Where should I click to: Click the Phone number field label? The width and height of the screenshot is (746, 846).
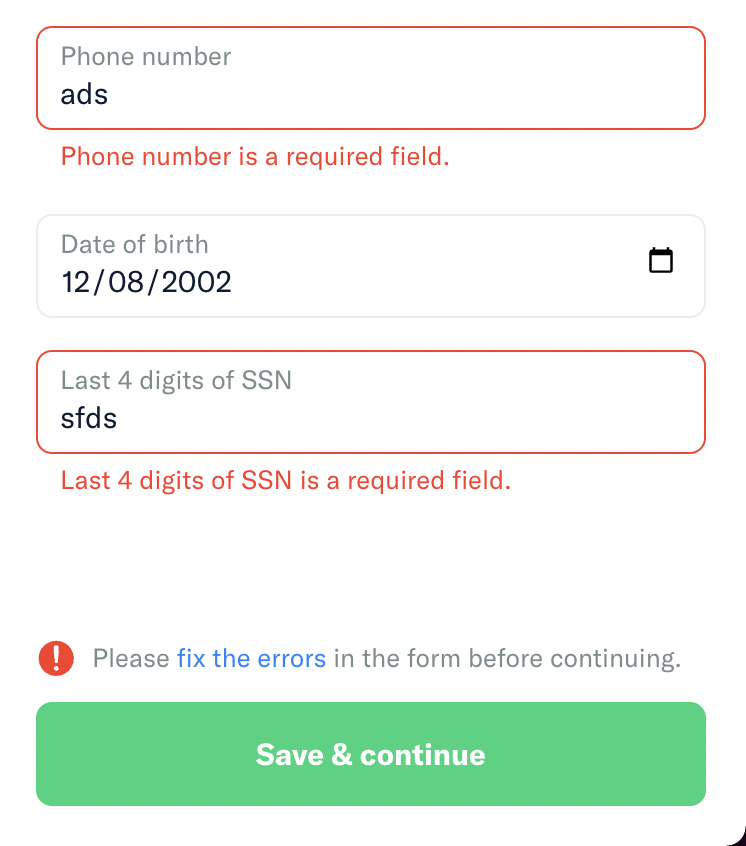145,57
